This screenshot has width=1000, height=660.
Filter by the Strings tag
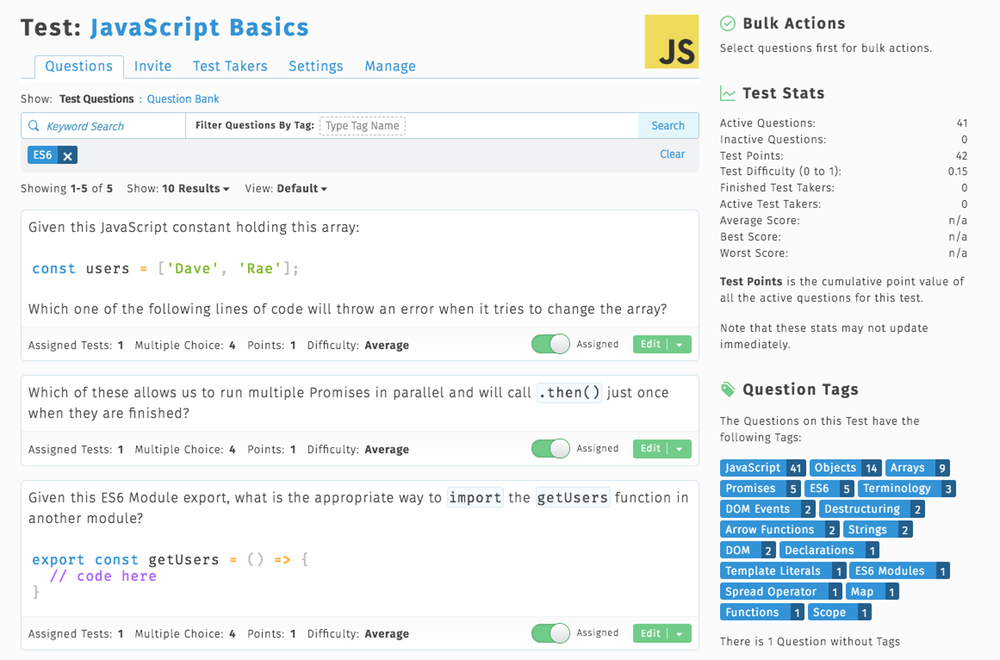click(x=878, y=529)
